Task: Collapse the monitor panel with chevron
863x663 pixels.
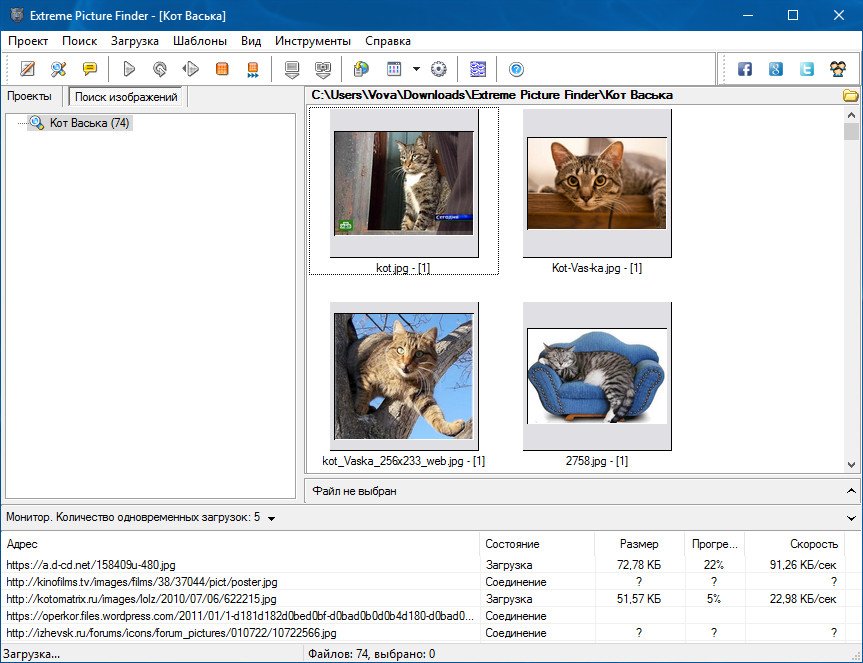Action: coord(851,518)
